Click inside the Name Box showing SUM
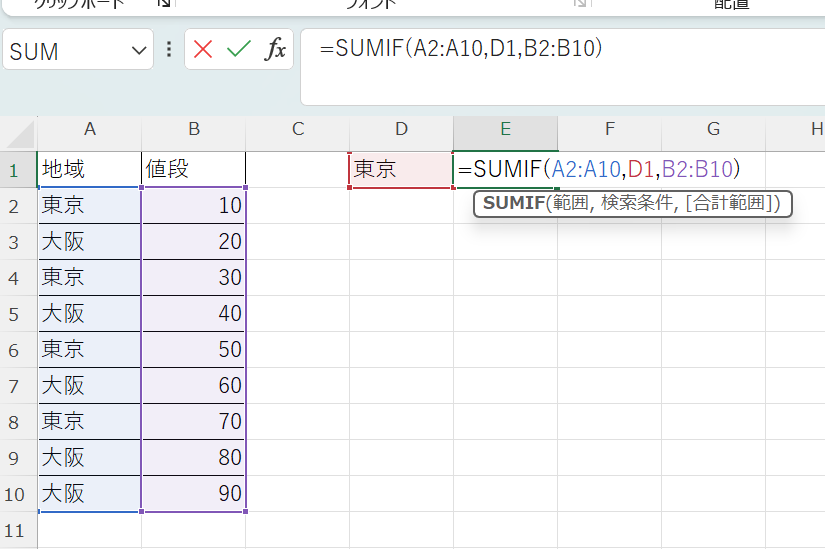 coord(62,51)
